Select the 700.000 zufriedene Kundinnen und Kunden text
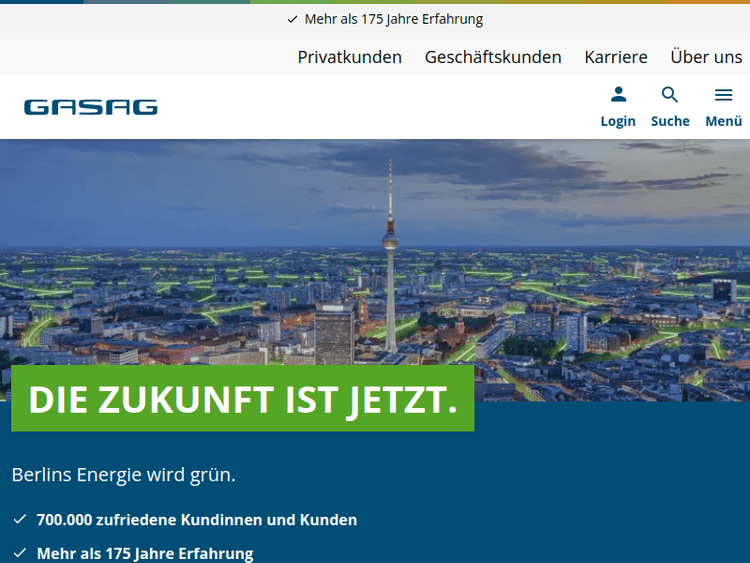750x563 pixels. tap(196, 520)
